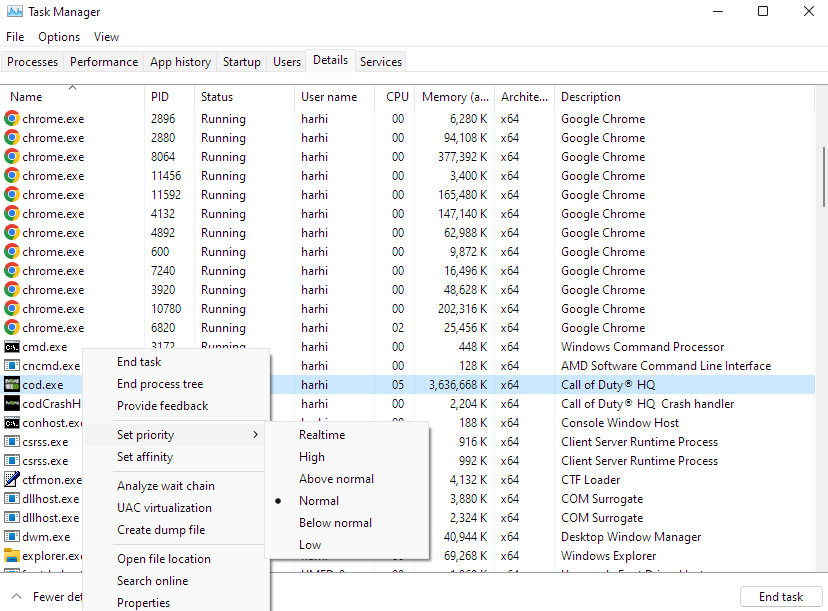Viewport: 828px width, 611px height.
Task: Click the codCrashHandler process icon
Action: point(12,404)
